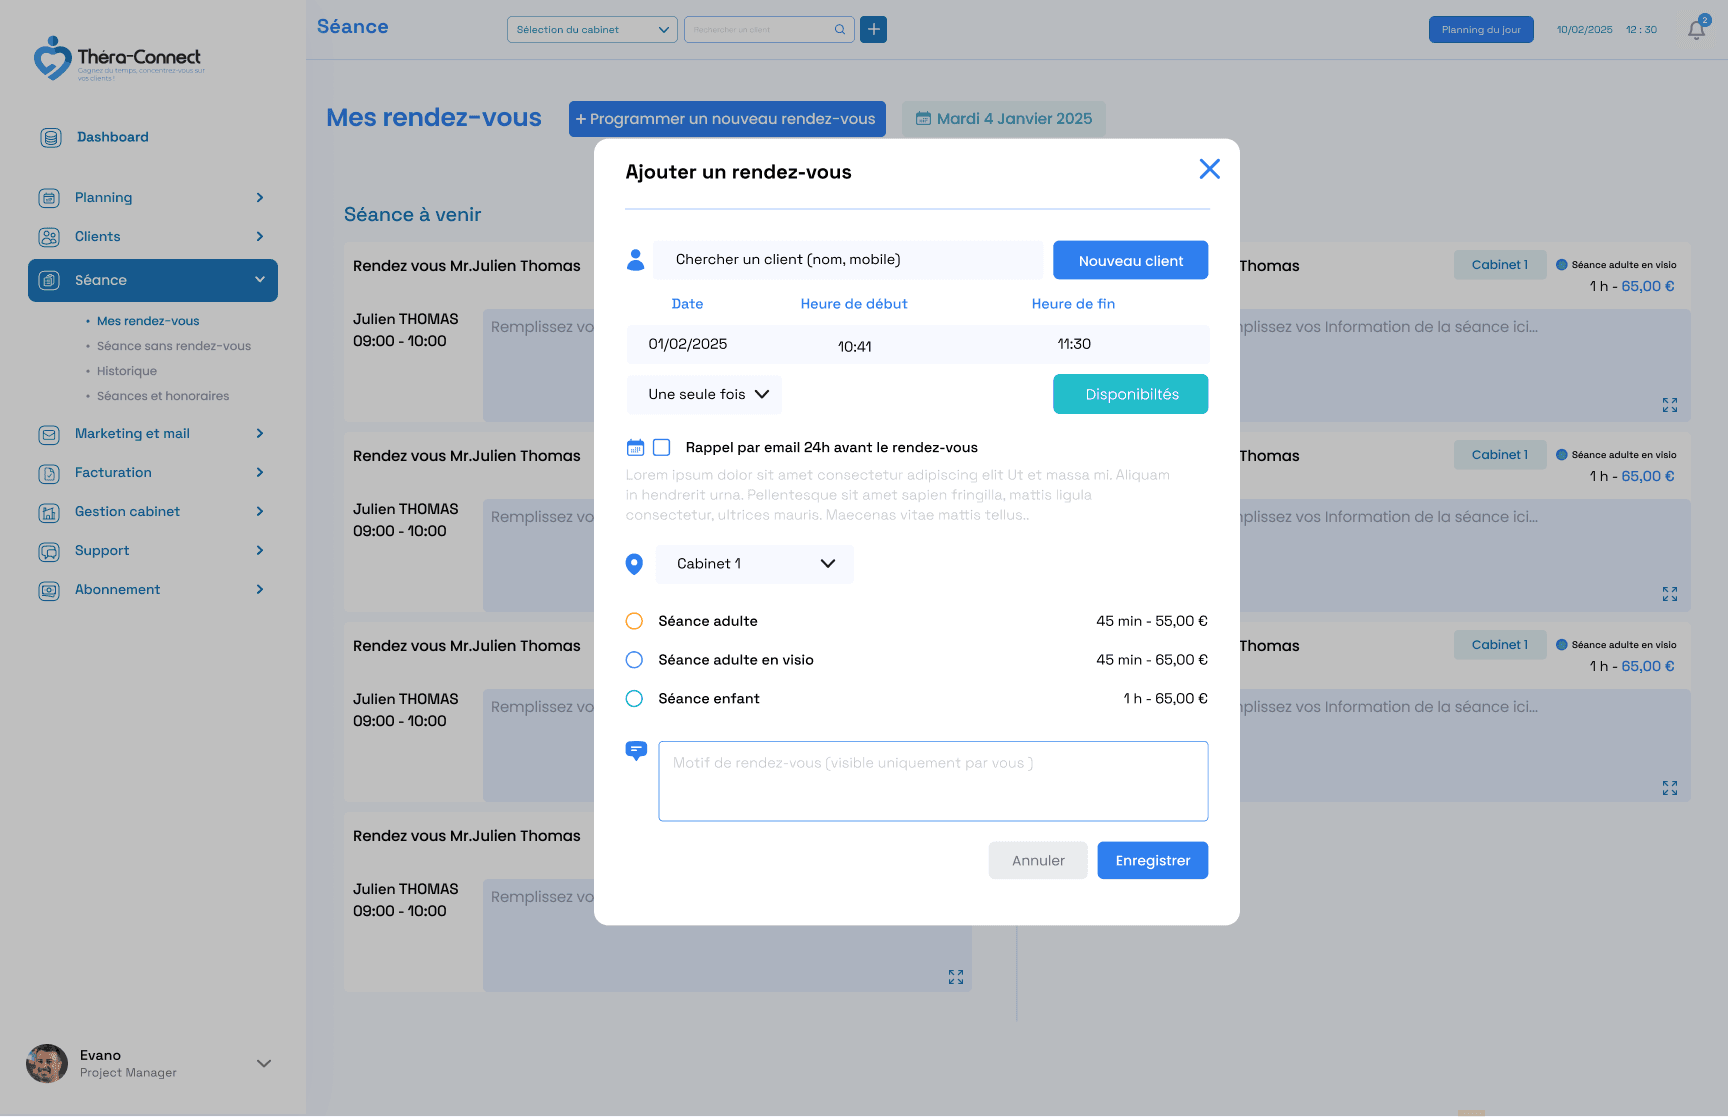This screenshot has height=1117, width=1728.
Task: Click Disponibilités to check availability
Action: pyautogui.click(x=1130, y=393)
